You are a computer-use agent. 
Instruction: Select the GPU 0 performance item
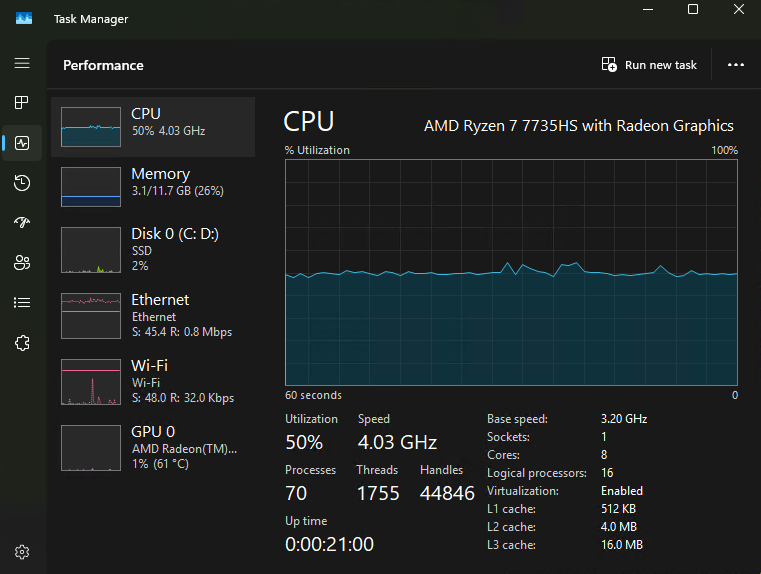click(153, 447)
